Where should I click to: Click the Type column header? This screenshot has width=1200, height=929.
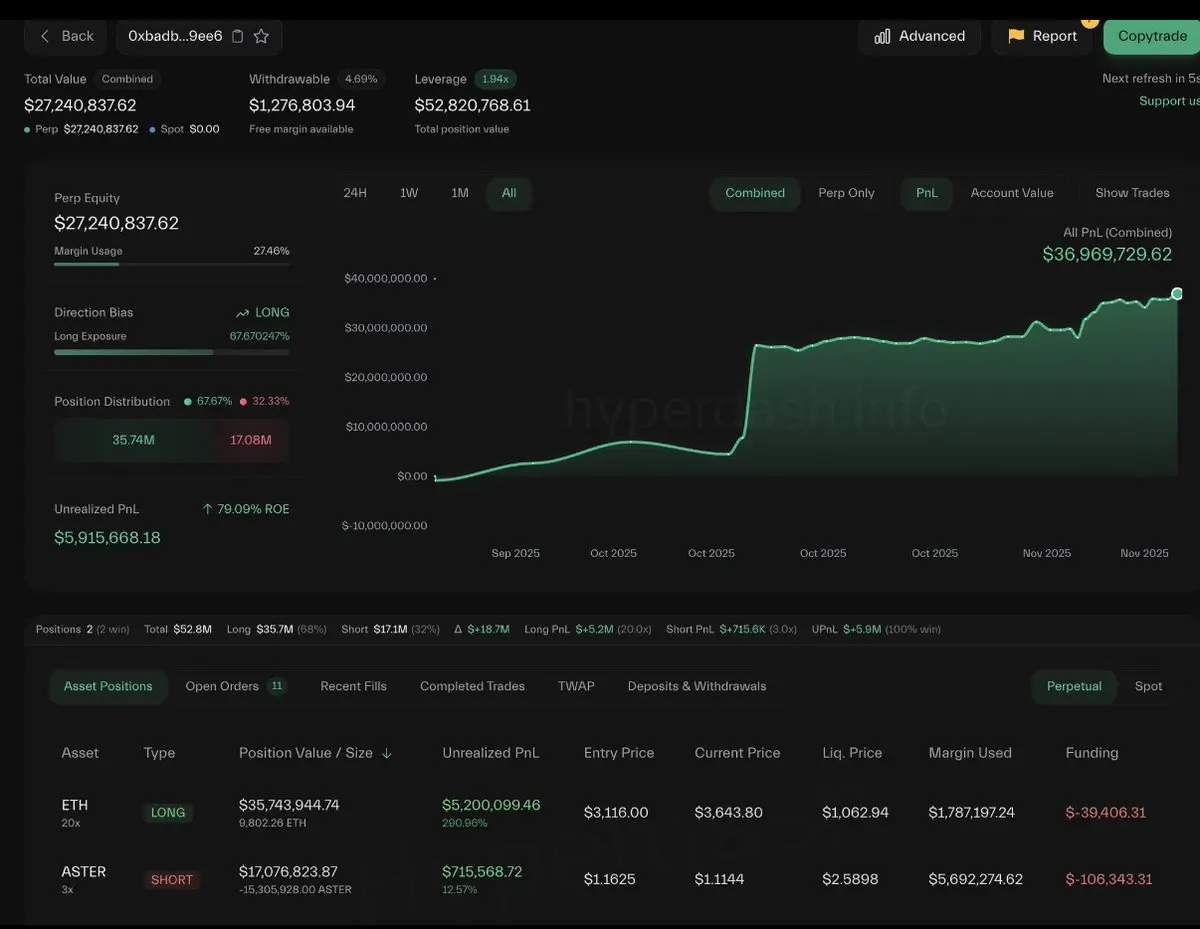coord(159,753)
